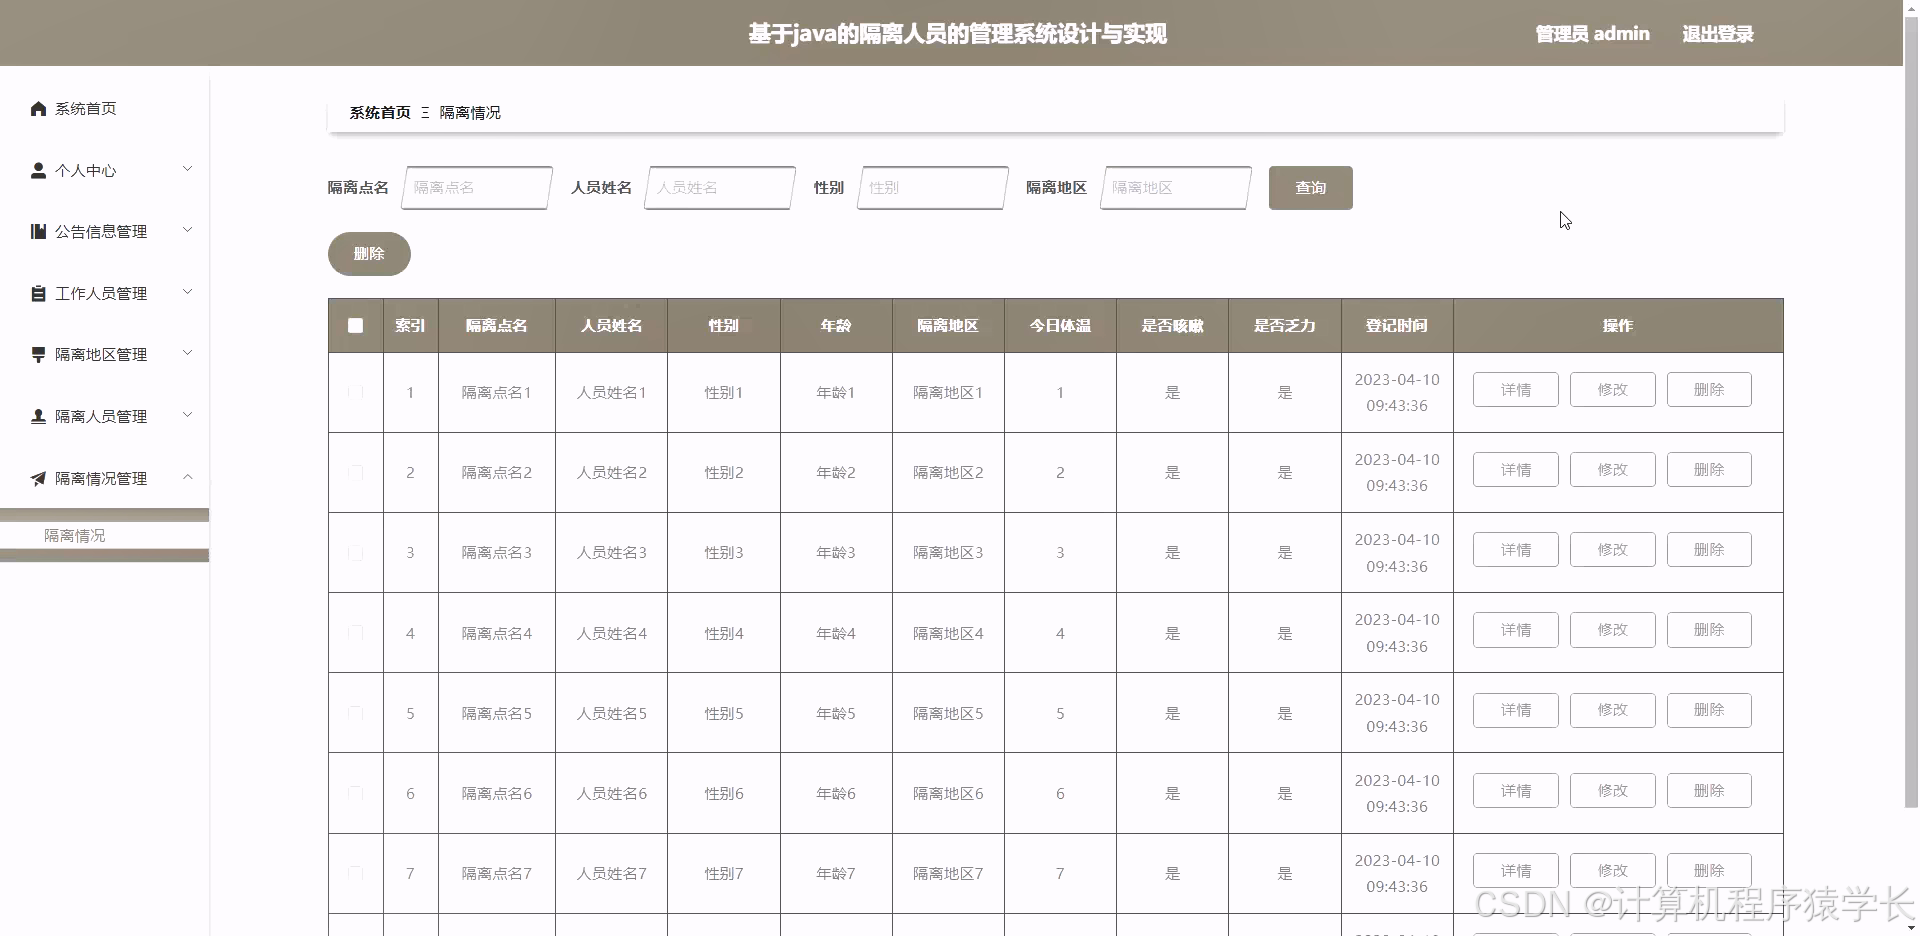The height and width of the screenshot is (936, 1920).
Task: Open 系统首页 from the breadcrumb
Action: point(379,112)
